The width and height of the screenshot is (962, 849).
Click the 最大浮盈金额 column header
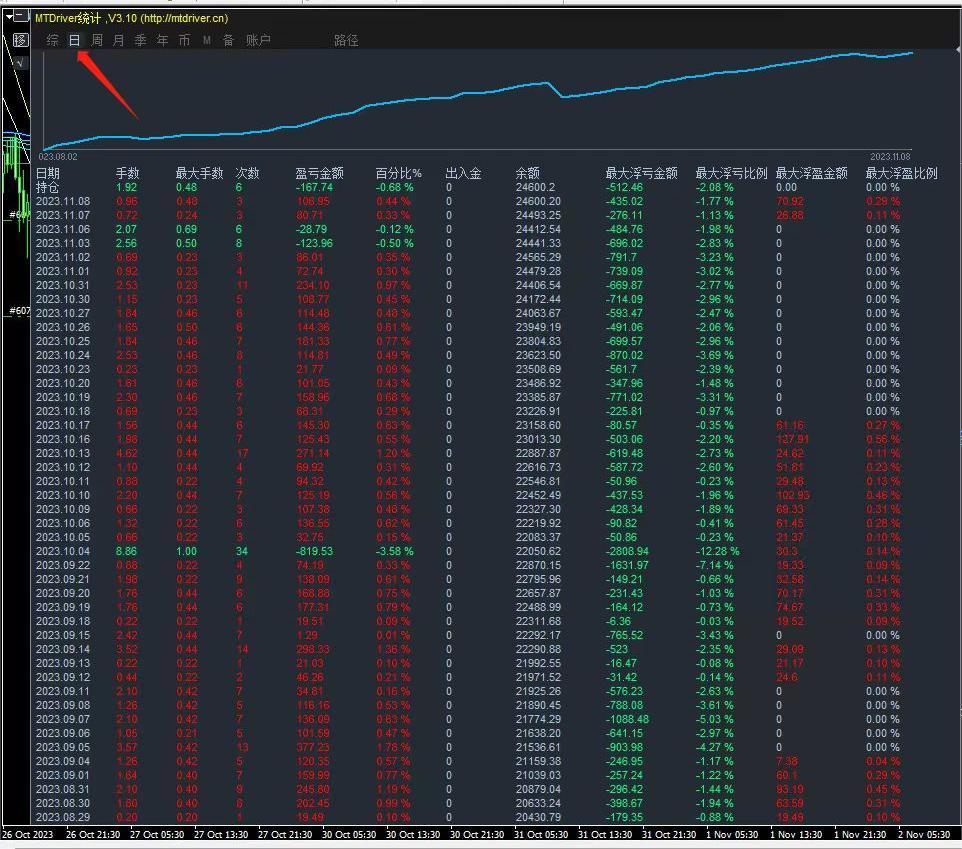812,173
